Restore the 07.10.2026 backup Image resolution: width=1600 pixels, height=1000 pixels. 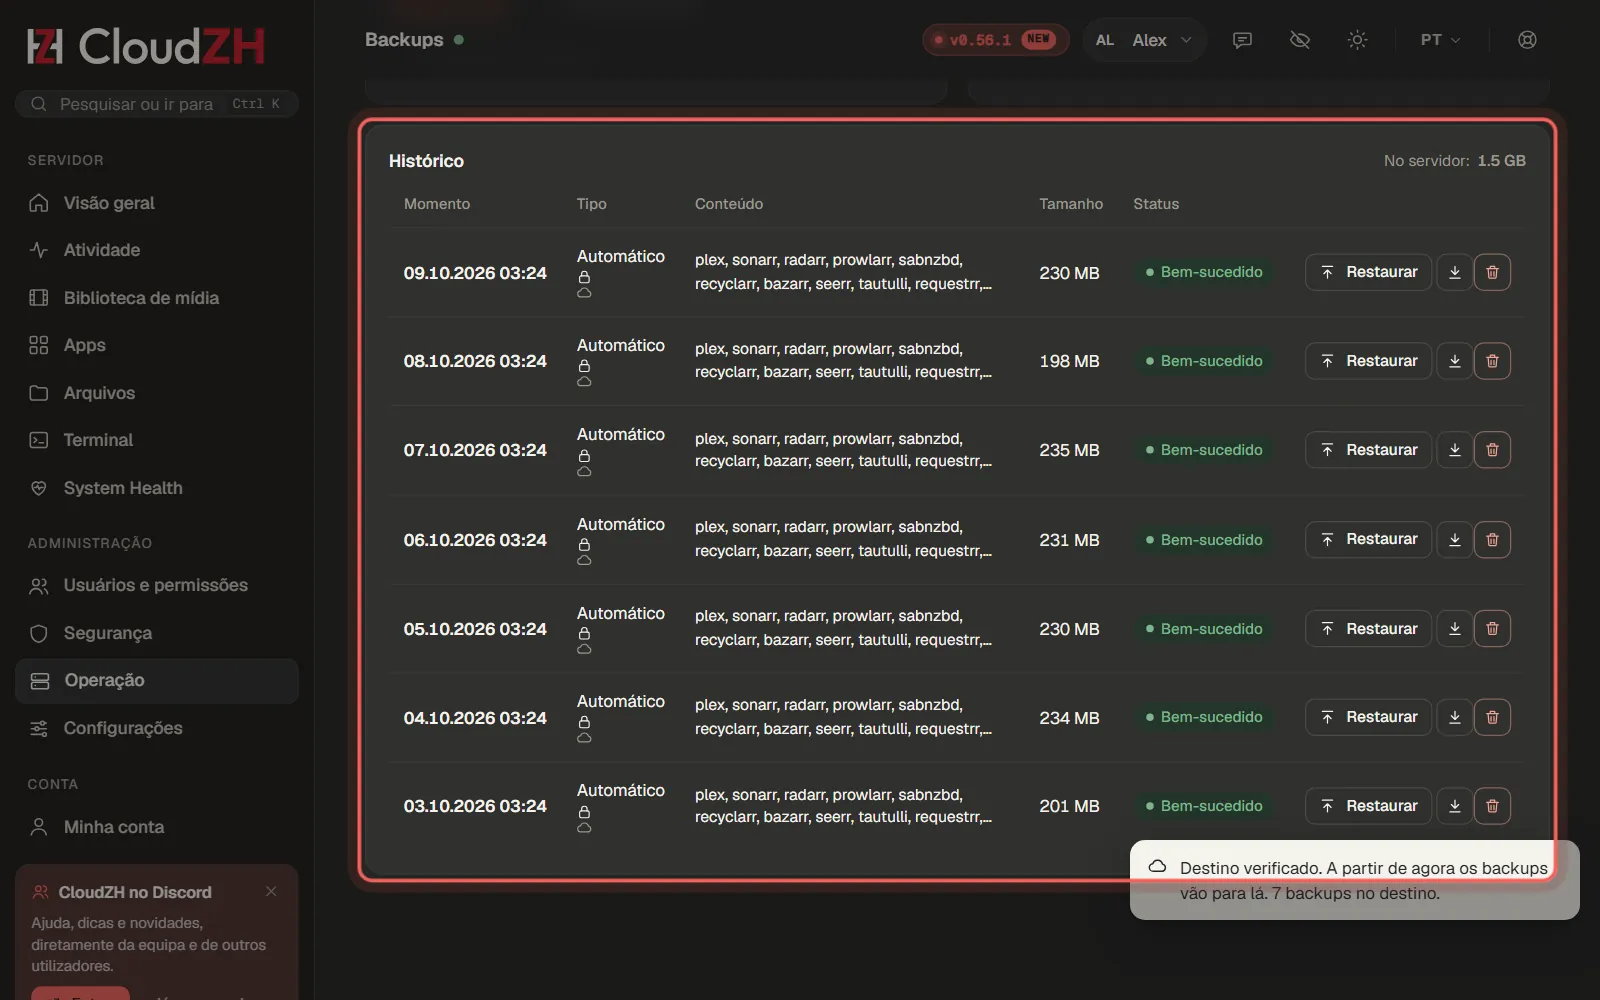[1368, 450]
